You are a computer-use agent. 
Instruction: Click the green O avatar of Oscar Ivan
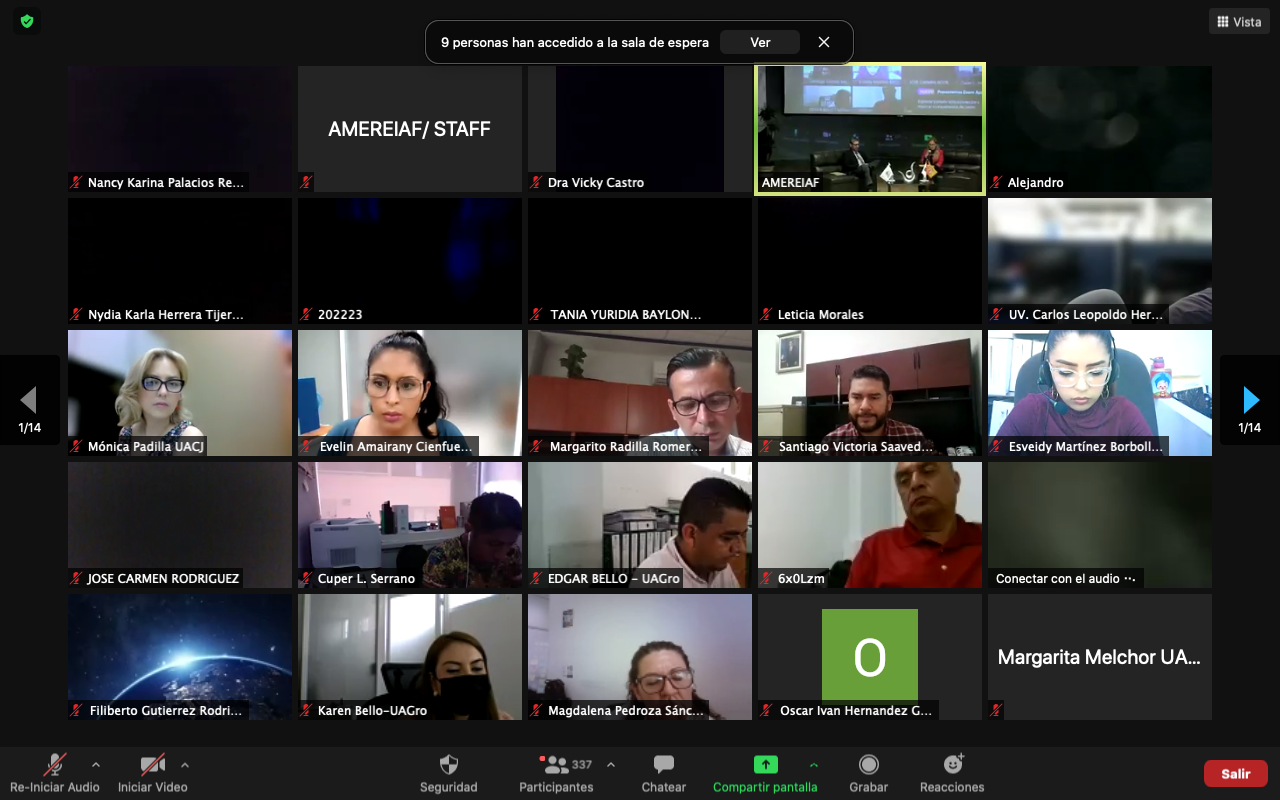(870, 655)
